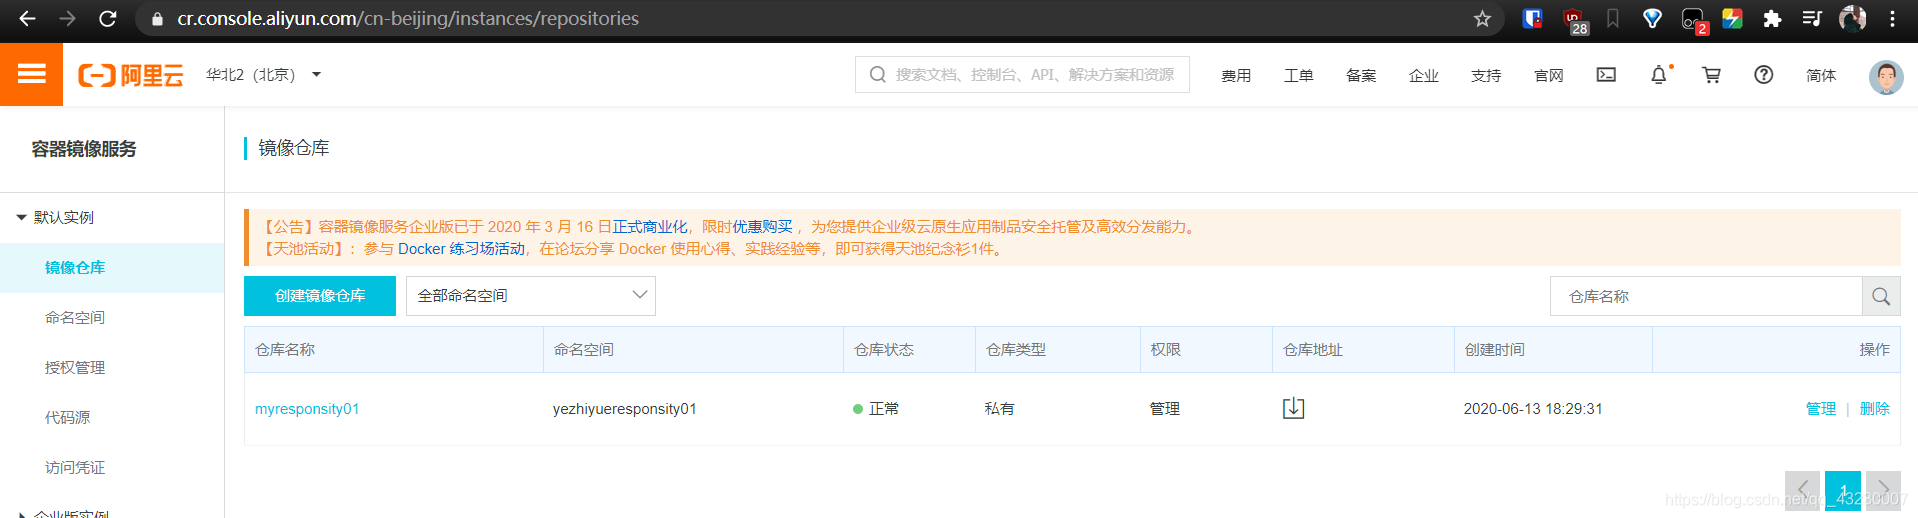
Task: Click namespace cell yezhiyueresponsity01
Action: coord(624,408)
